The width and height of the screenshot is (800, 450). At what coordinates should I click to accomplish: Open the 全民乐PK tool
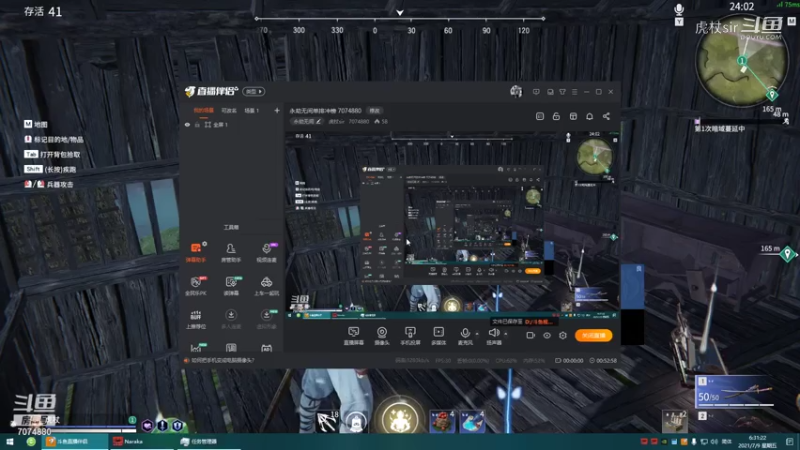coord(196,286)
